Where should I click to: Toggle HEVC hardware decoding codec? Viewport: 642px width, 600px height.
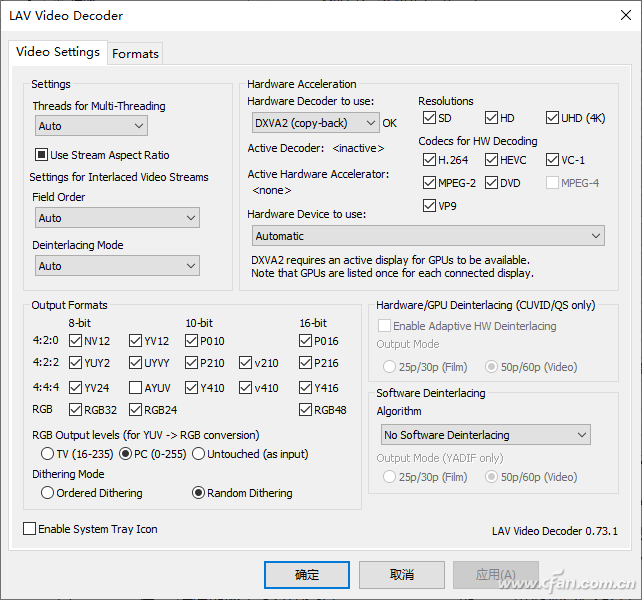pyautogui.click(x=491, y=160)
